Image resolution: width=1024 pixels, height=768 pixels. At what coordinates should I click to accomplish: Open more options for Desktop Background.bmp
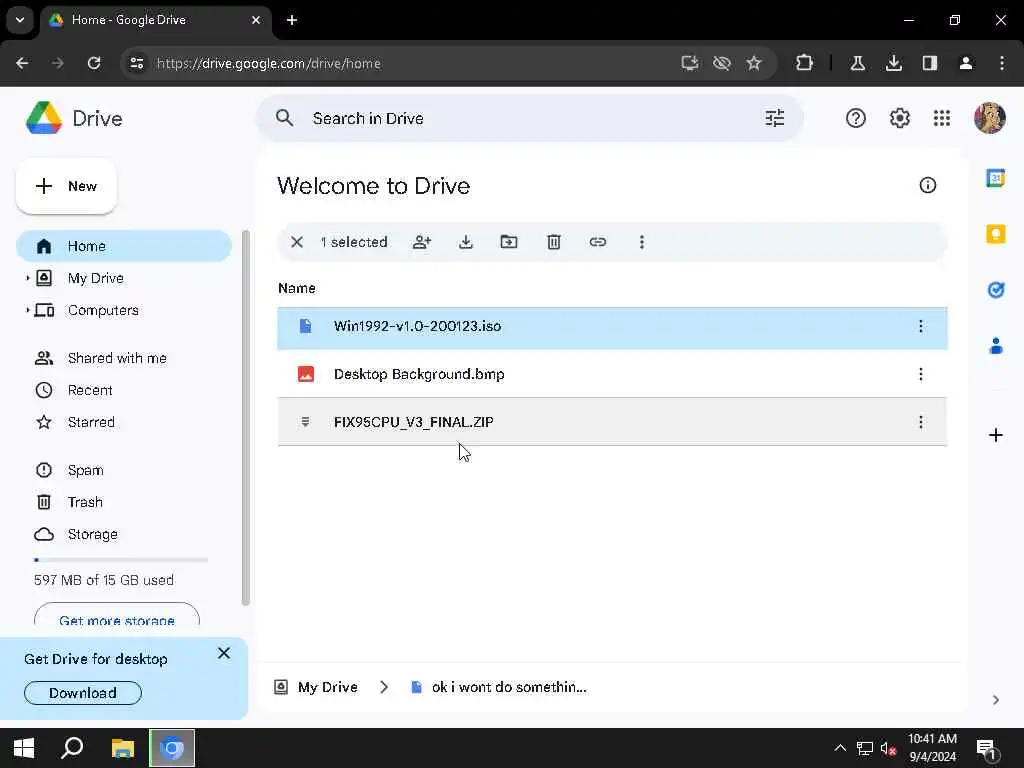pos(921,374)
